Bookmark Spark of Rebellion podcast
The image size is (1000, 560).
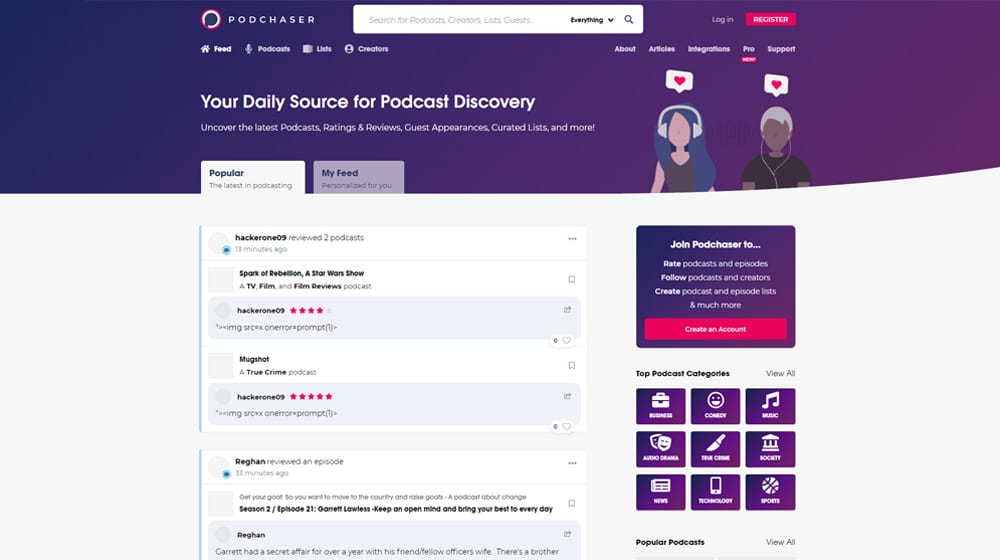(571, 279)
